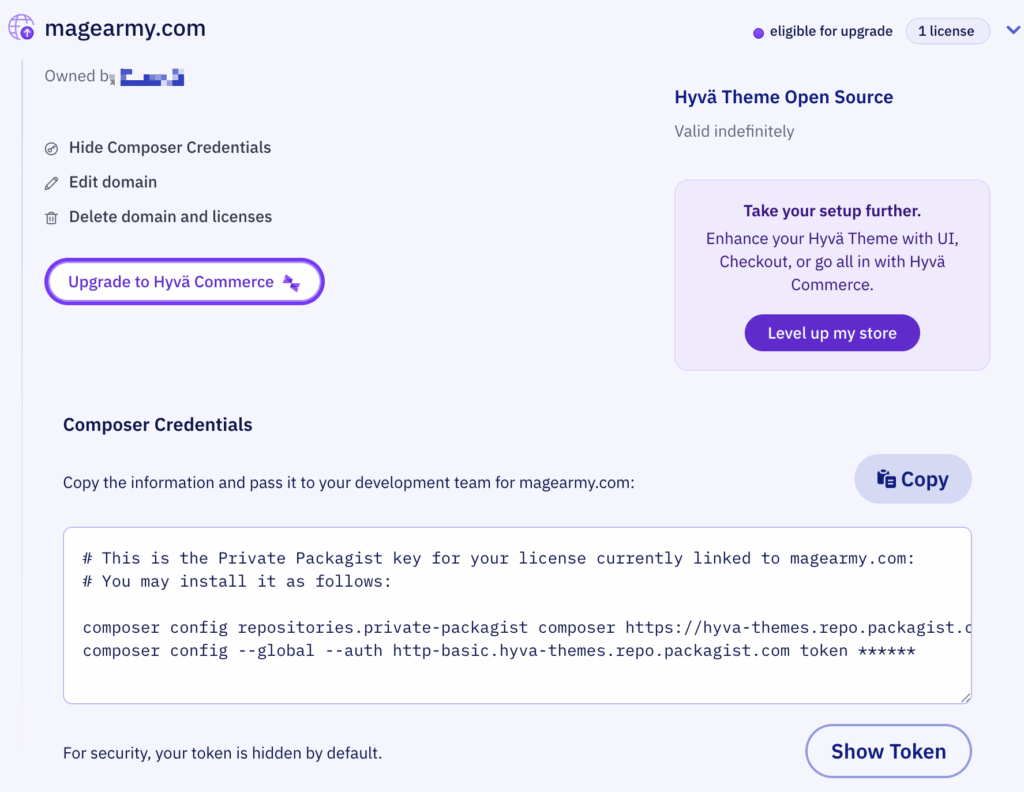Click the Level up my store button
Screen dimensions: 1024x792
[x=831, y=333]
